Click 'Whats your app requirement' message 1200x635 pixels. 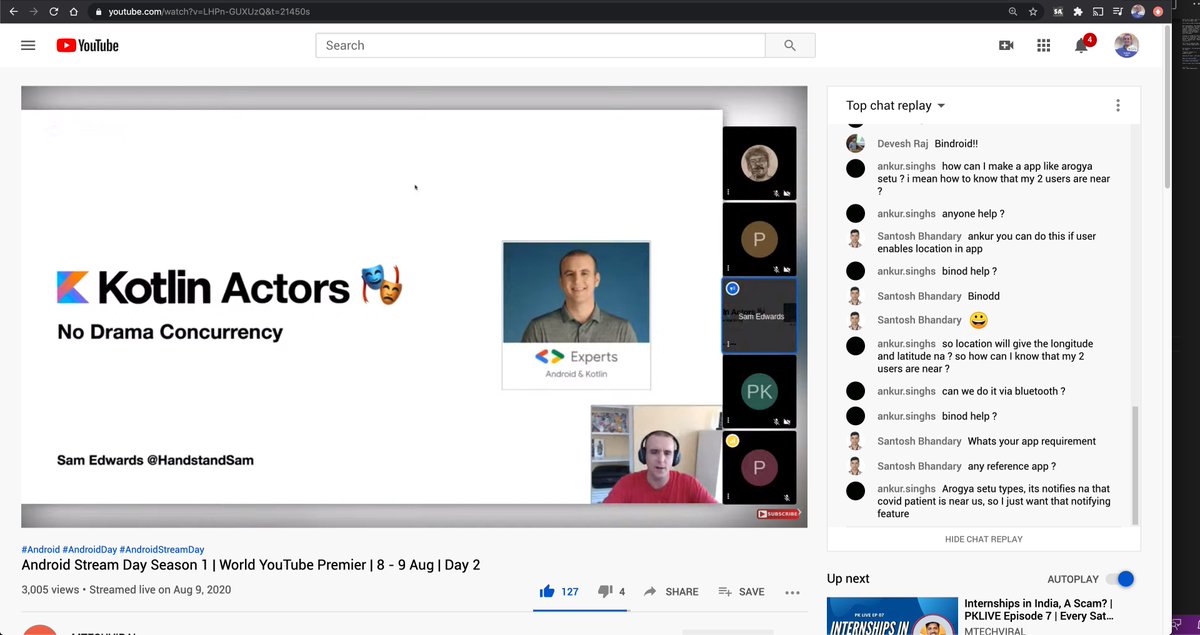1032,441
